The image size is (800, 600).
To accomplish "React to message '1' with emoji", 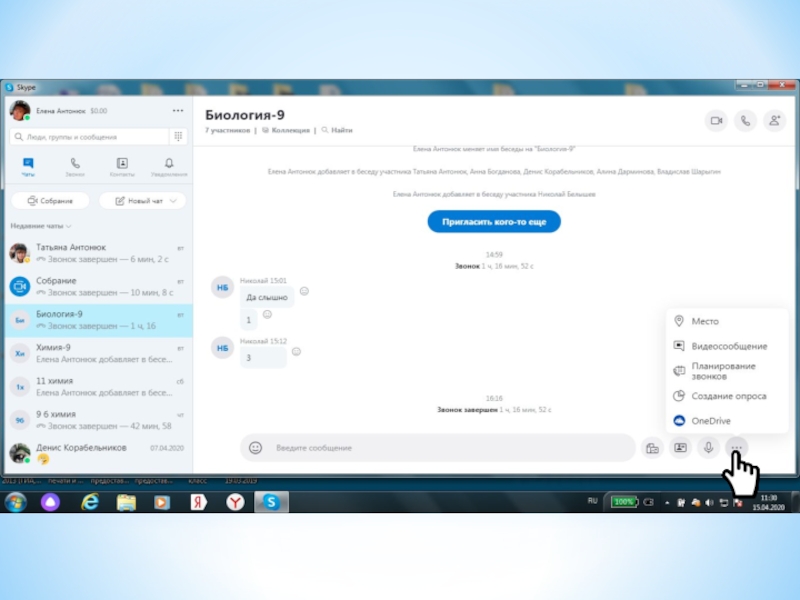I will [267, 315].
